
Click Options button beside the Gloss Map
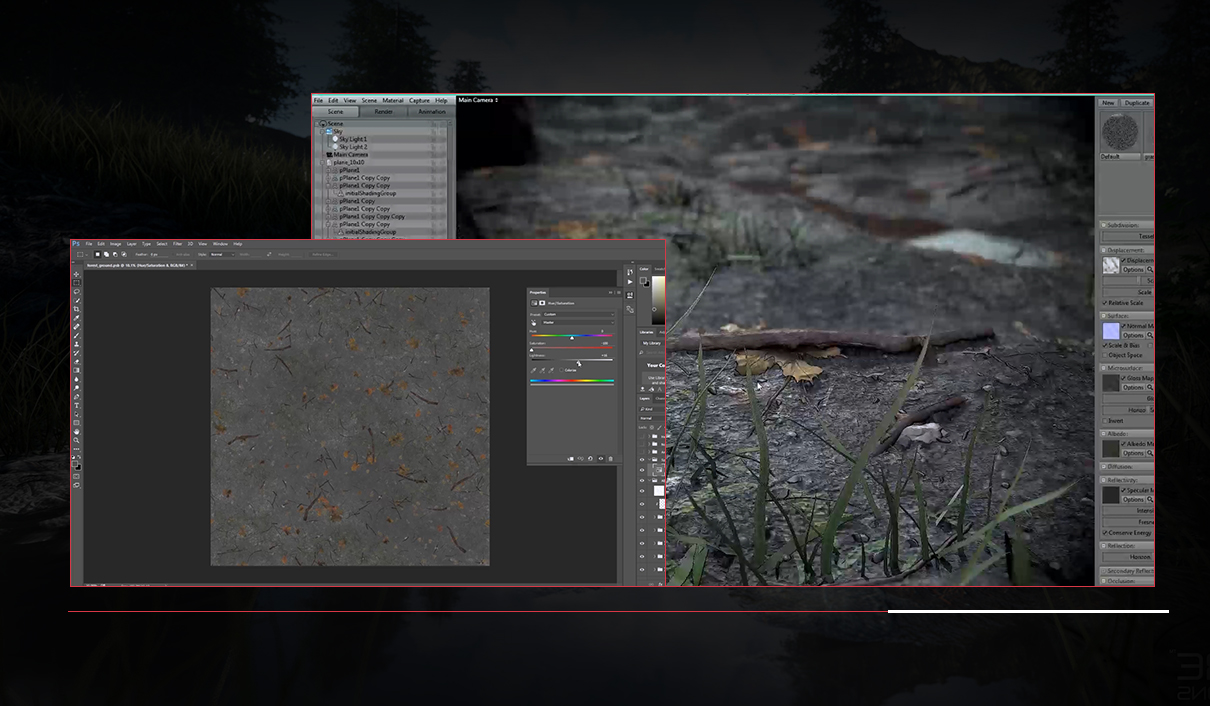point(1133,388)
